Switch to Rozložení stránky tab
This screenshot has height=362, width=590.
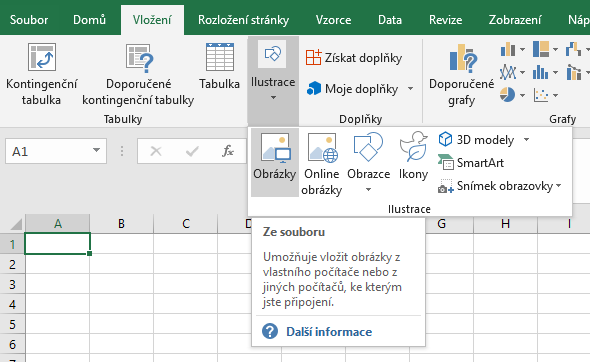coord(243,20)
